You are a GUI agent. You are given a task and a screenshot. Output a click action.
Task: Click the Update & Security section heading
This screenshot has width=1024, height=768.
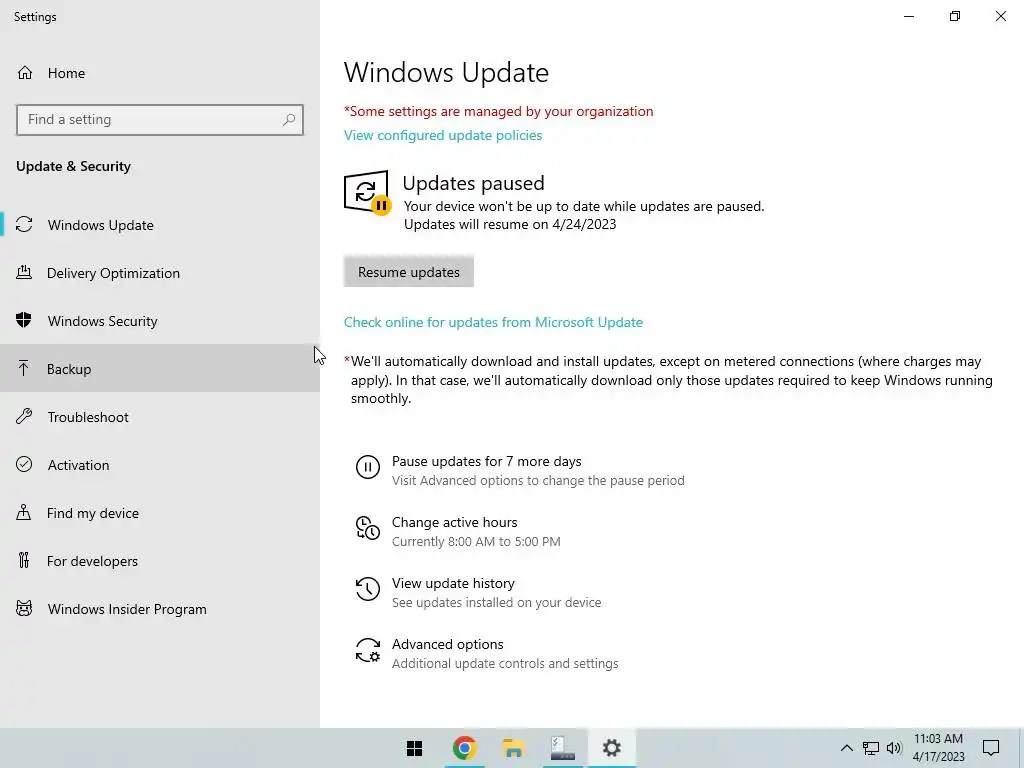coord(73,166)
